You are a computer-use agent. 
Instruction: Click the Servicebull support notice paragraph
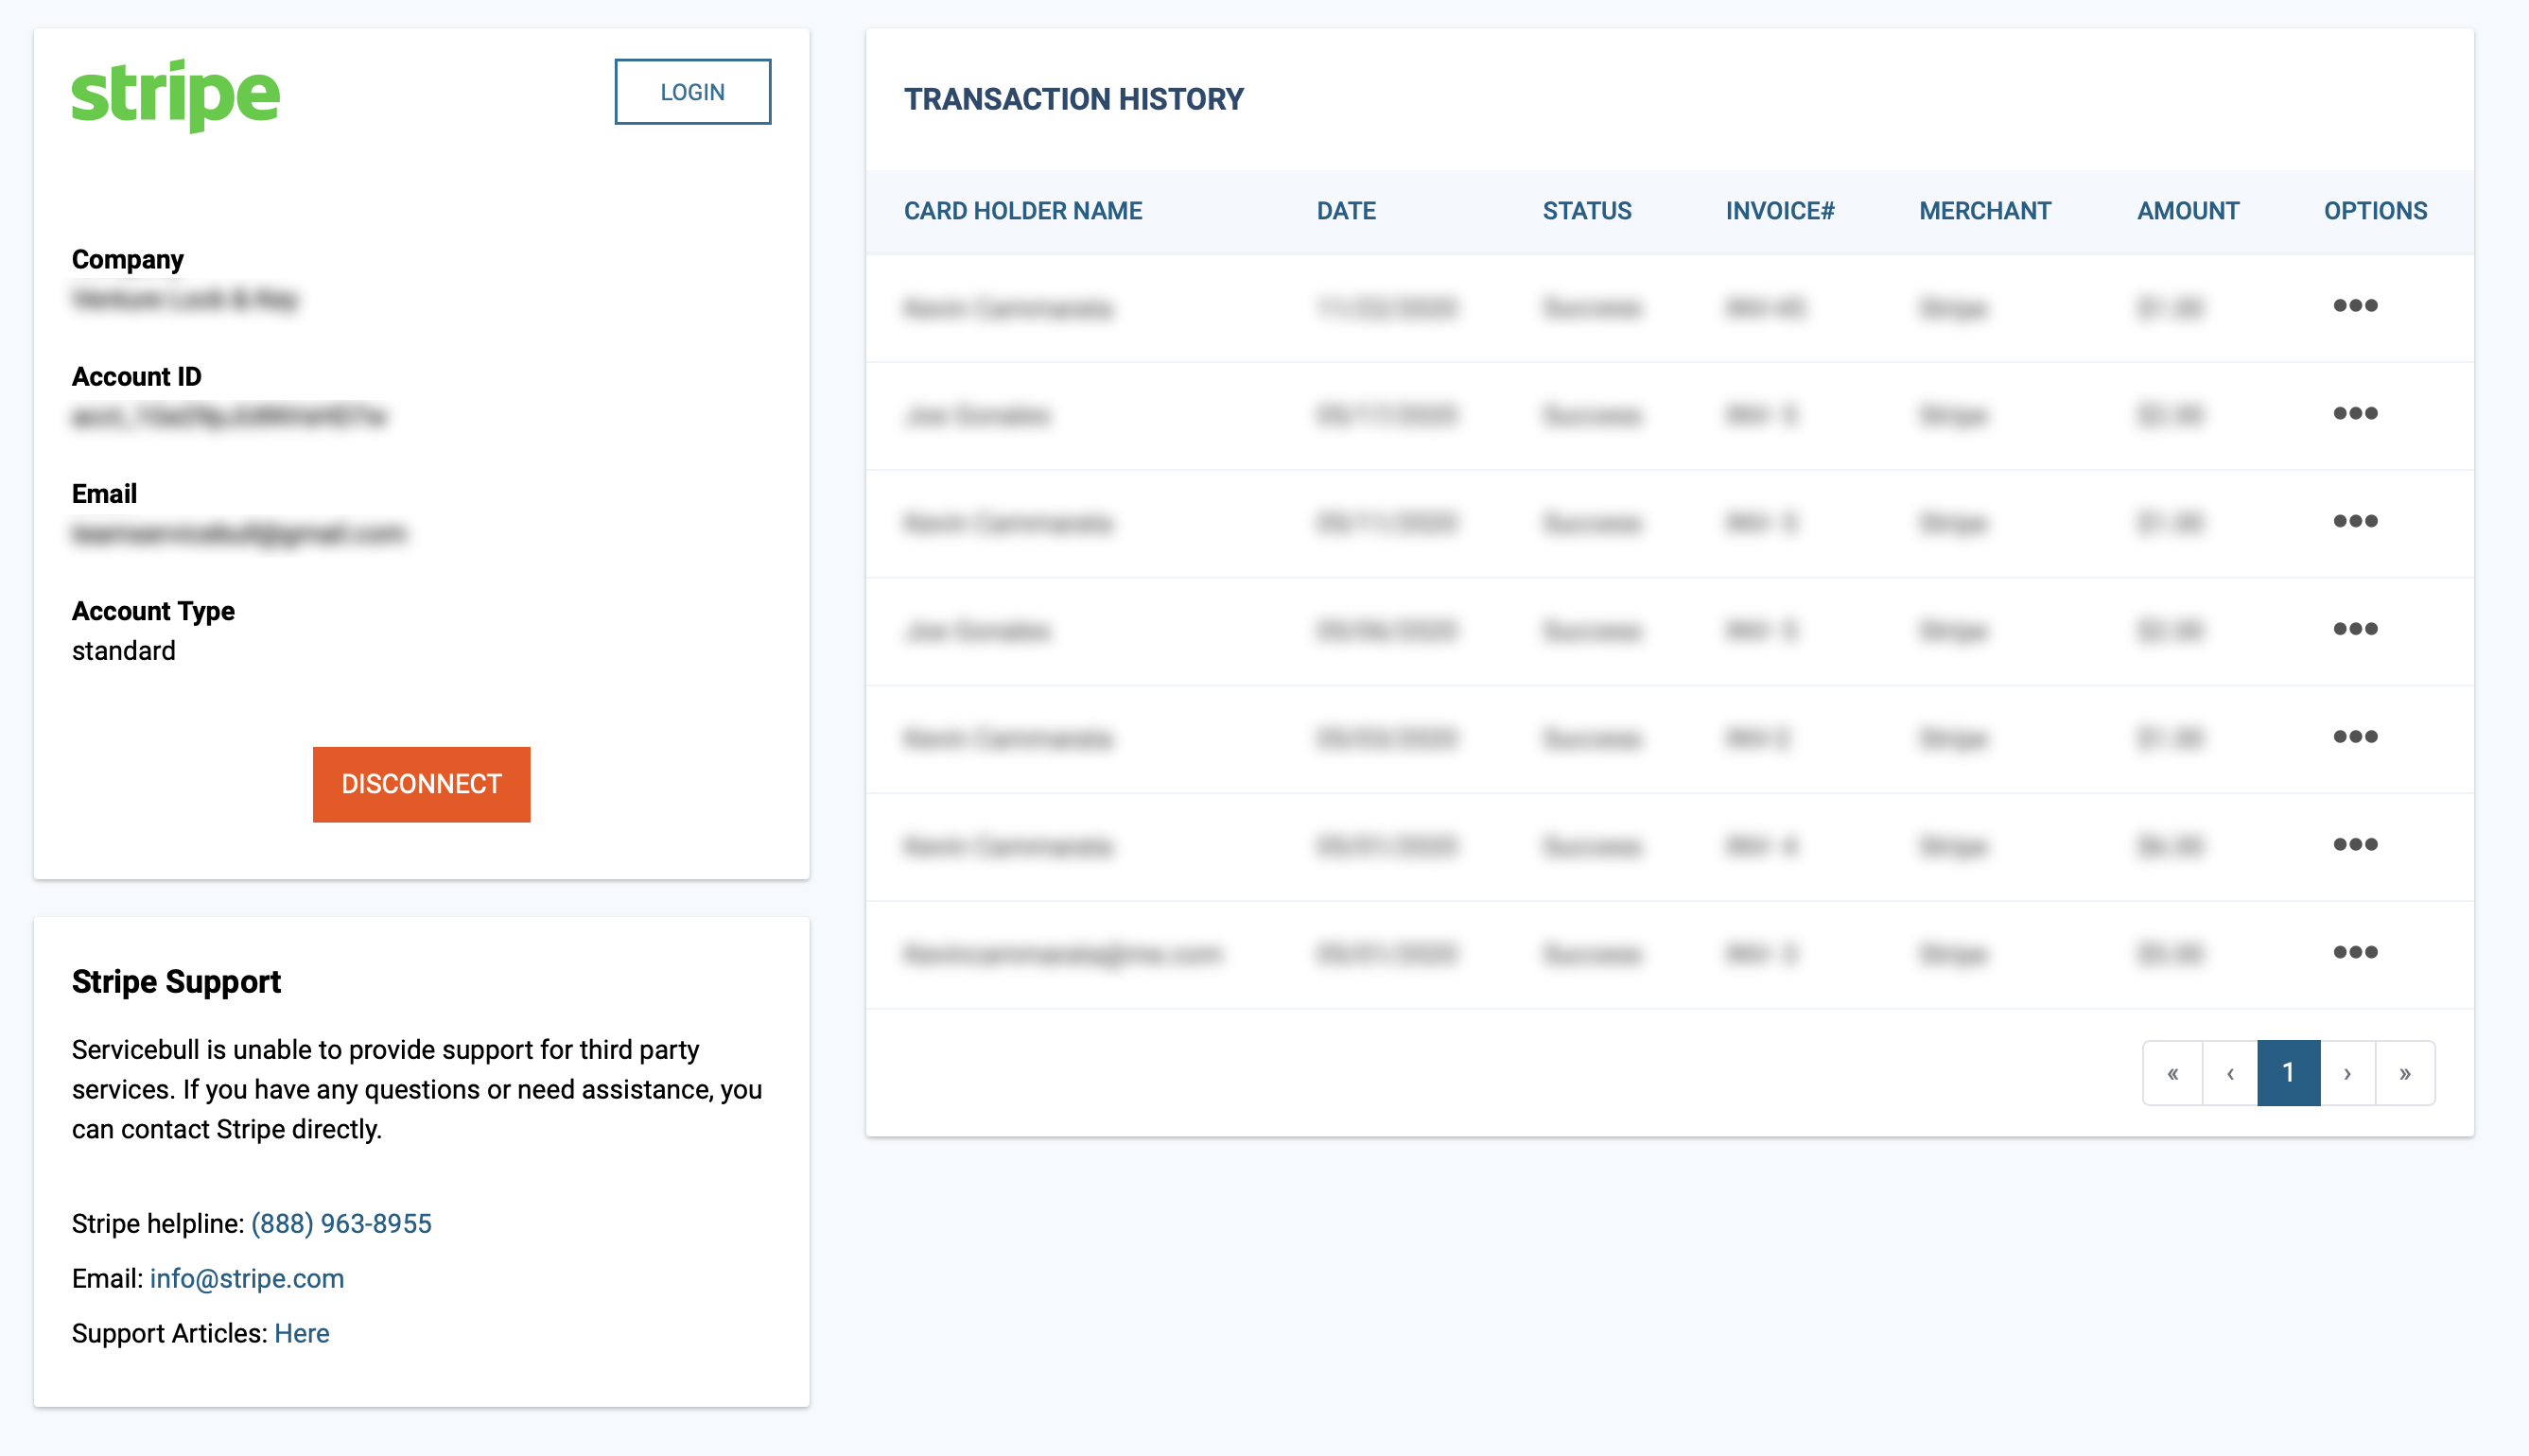tap(417, 1089)
